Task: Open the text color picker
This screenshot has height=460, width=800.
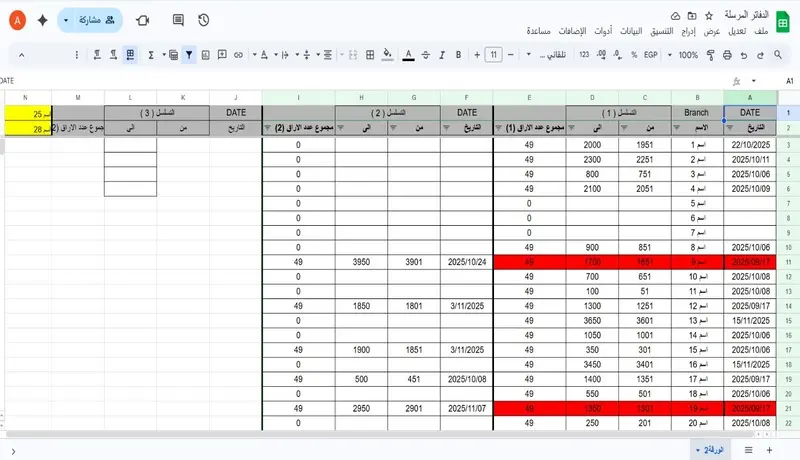Action: (x=408, y=55)
